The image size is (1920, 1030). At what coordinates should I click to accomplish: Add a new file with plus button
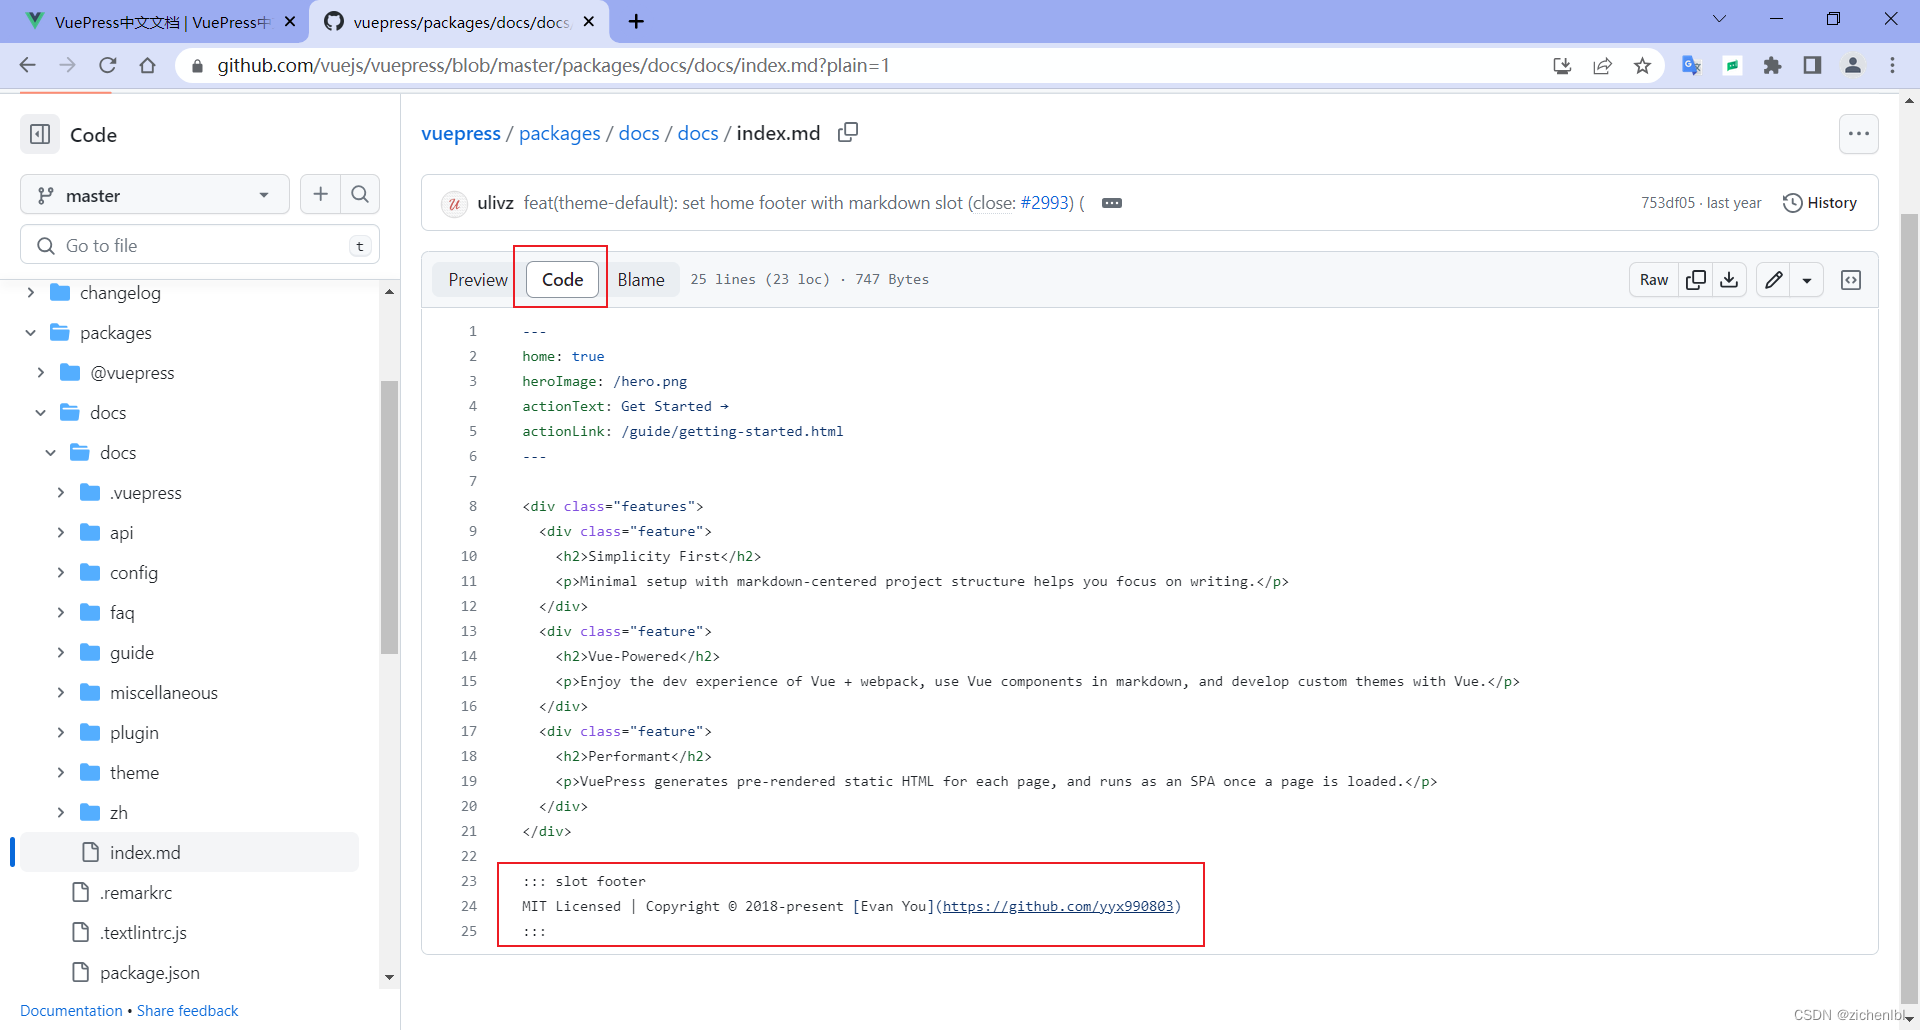320,195
